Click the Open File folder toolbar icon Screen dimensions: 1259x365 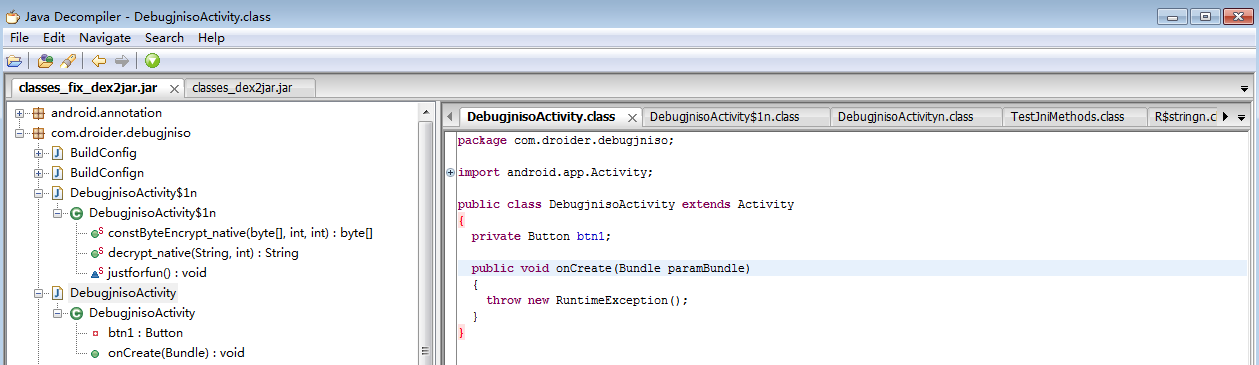(x=14, y=61)
